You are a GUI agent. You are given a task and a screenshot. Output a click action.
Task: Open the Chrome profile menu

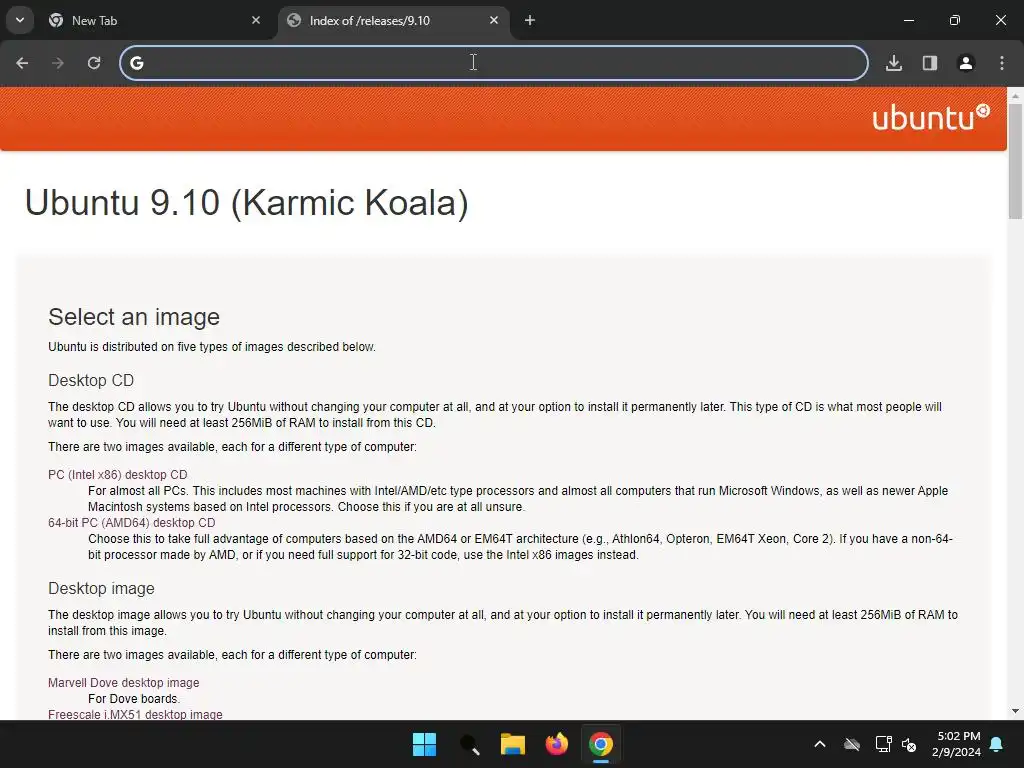coord(966,63)
